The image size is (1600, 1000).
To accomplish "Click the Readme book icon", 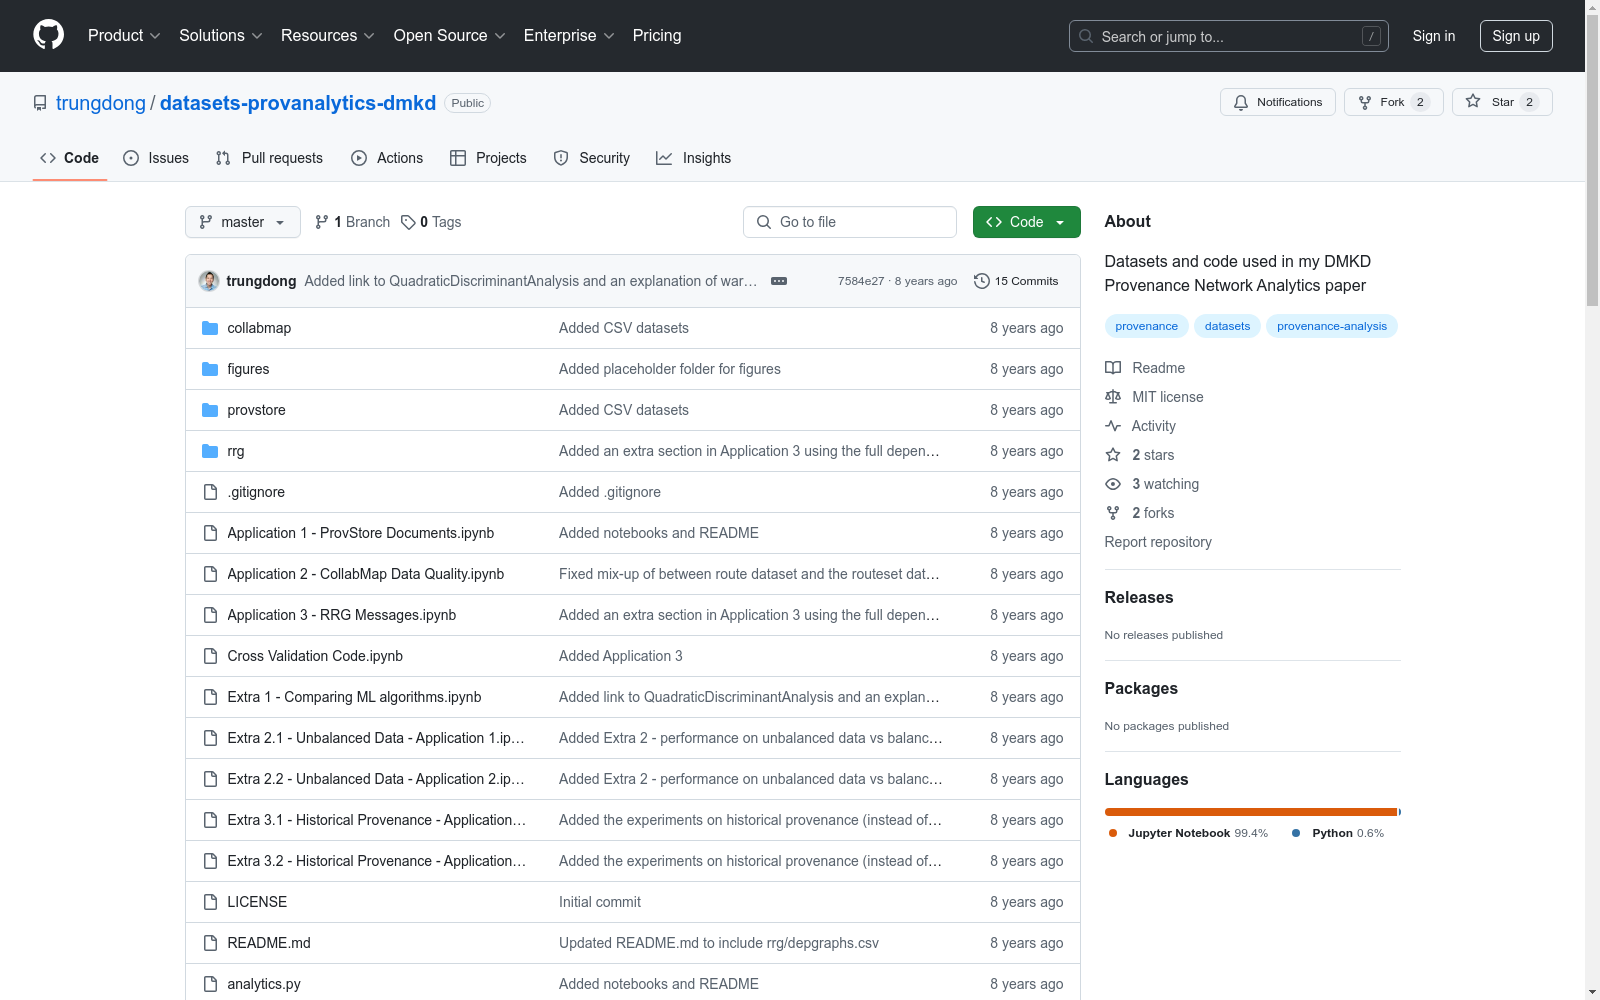I will [1113, 368].
